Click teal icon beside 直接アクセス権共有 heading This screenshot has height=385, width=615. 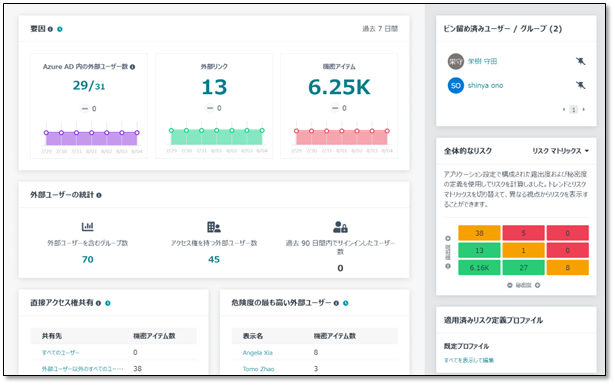108,303
